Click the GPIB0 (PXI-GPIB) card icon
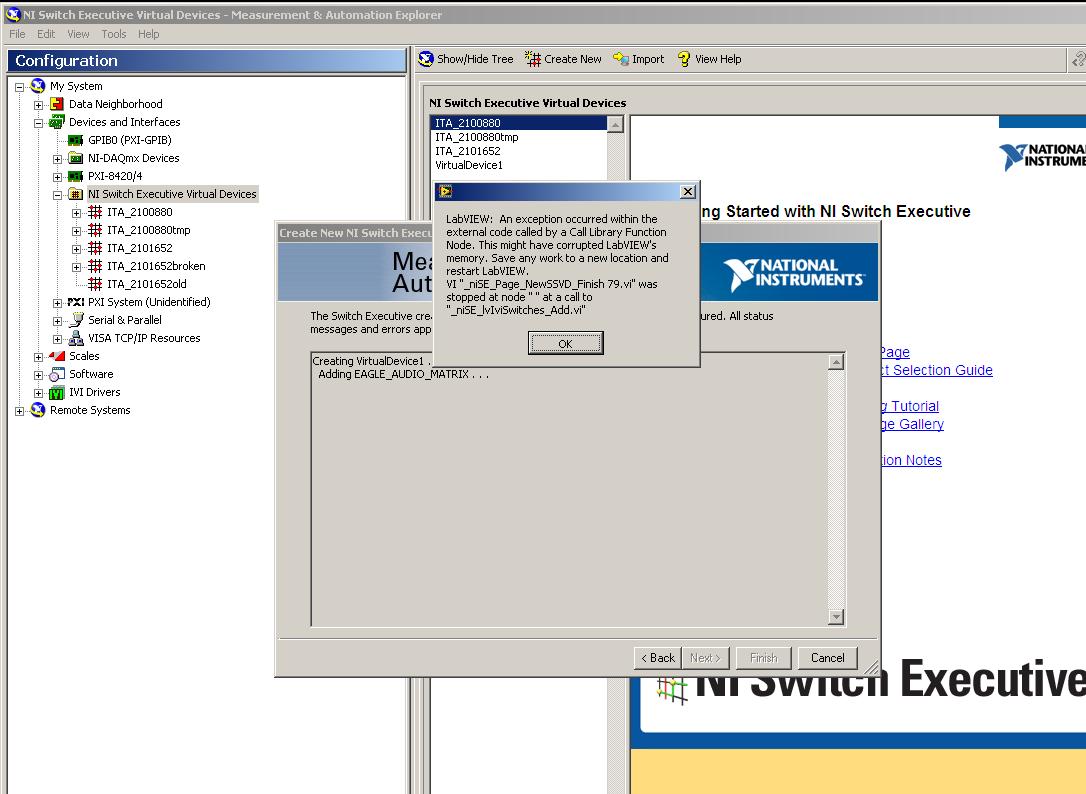Image resolution: width=1086 pixels, height=794 pixels. pyautogui.click(x=75, y=140)
